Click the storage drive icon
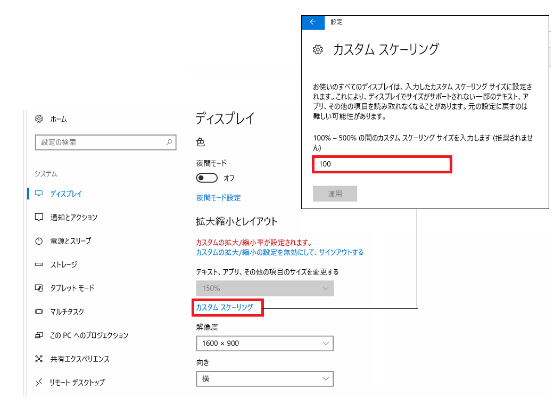Image resolution: width=560 pixels, height=416 pixels. 39,265
